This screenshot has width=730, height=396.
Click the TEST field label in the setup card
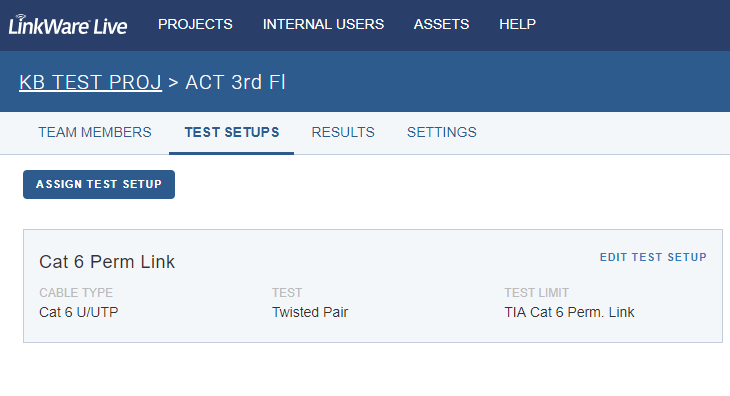pos(287,293)
